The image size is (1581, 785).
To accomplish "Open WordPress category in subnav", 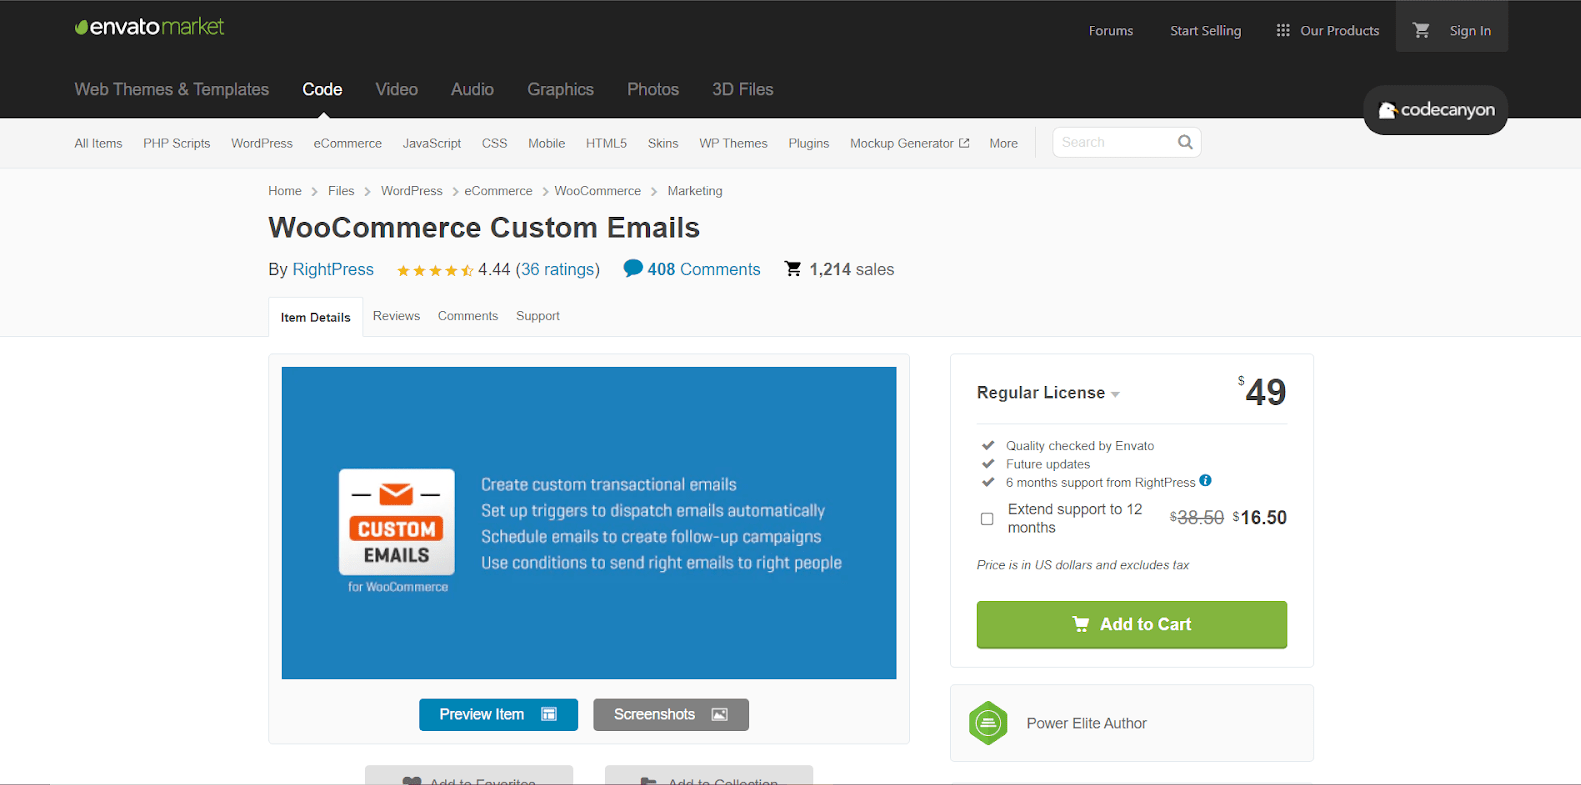I will coord(262,143).
